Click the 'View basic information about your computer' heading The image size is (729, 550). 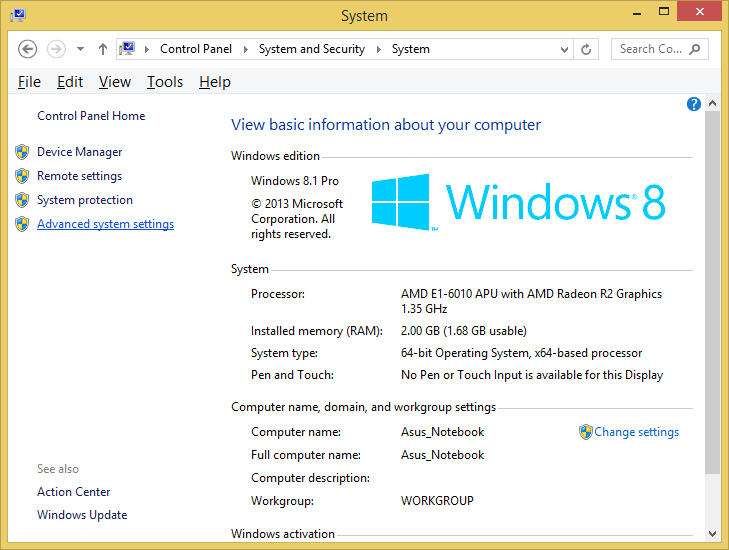386,125
